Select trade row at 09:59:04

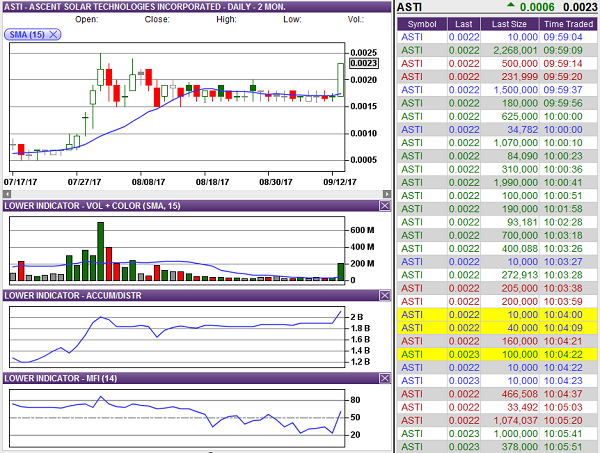click(497, 37)
